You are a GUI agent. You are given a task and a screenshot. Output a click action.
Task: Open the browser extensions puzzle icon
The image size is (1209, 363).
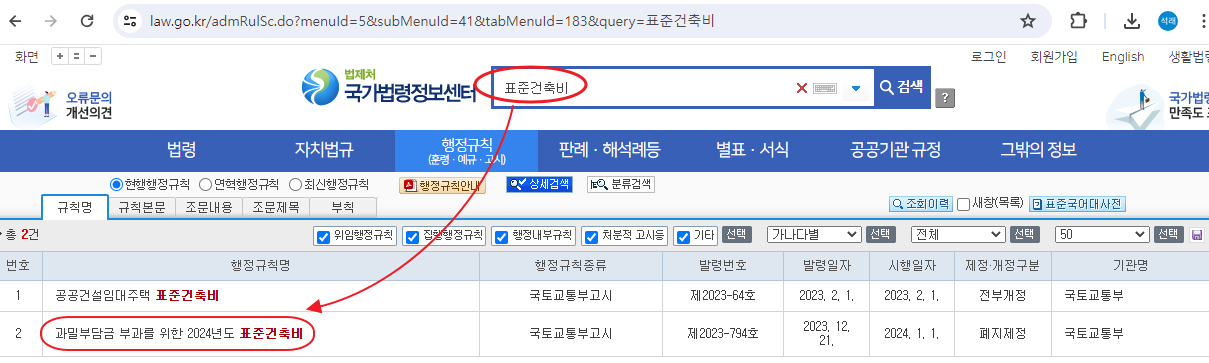(1078, 20)
